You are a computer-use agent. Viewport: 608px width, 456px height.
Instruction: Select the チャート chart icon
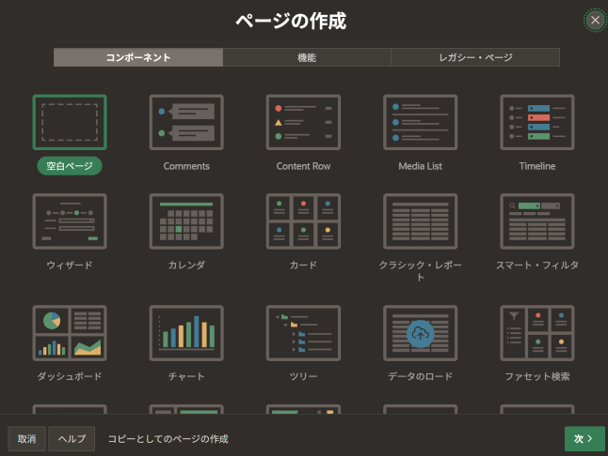pyautogui.click(x=187, y=333)
